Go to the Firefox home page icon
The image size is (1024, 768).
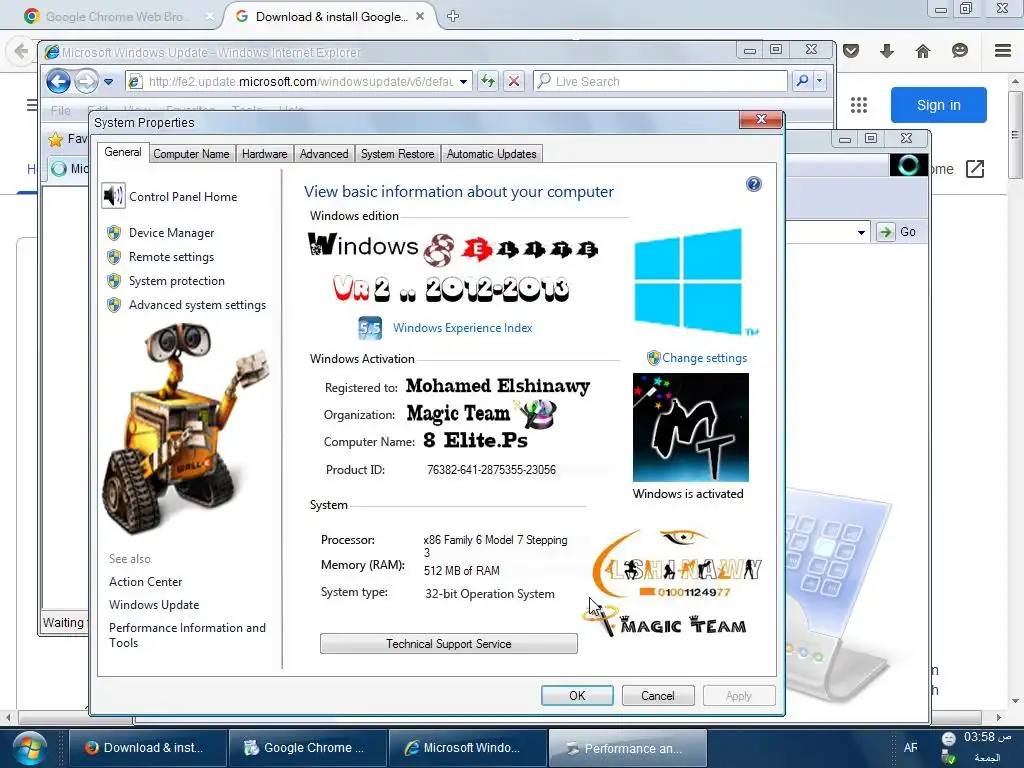point(923,51)
